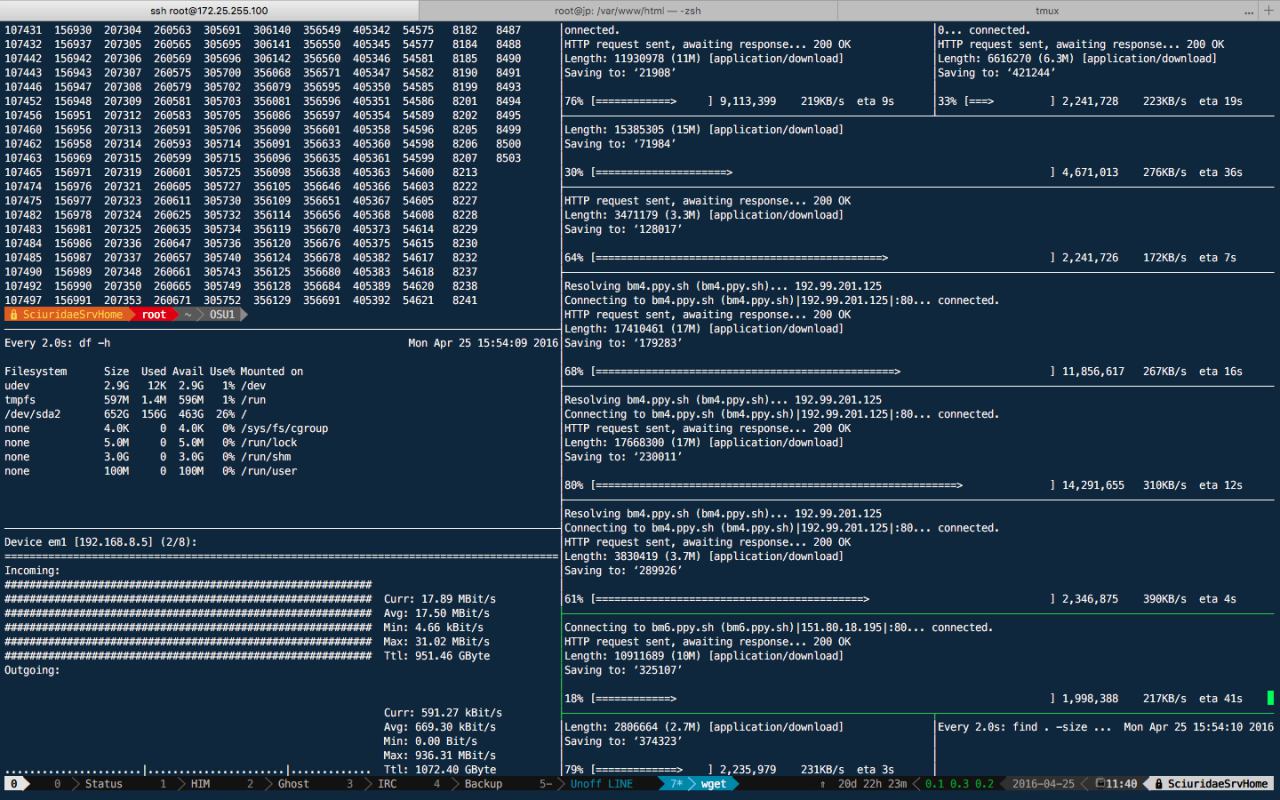The height and width of the screenshot is (800, 1280).
Task: Select the active tmux window 7 wget
Action: 700,784
